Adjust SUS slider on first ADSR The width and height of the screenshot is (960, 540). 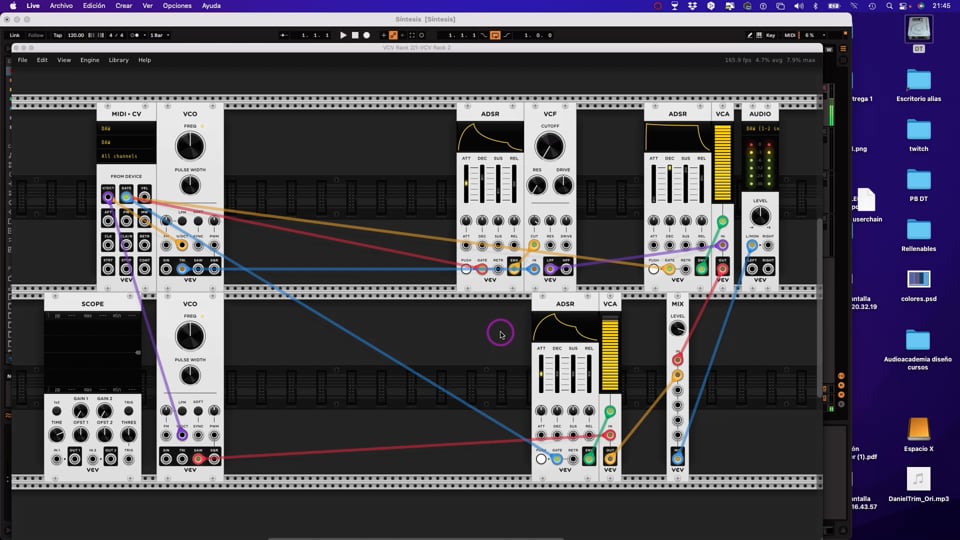[x=498, y=184]
